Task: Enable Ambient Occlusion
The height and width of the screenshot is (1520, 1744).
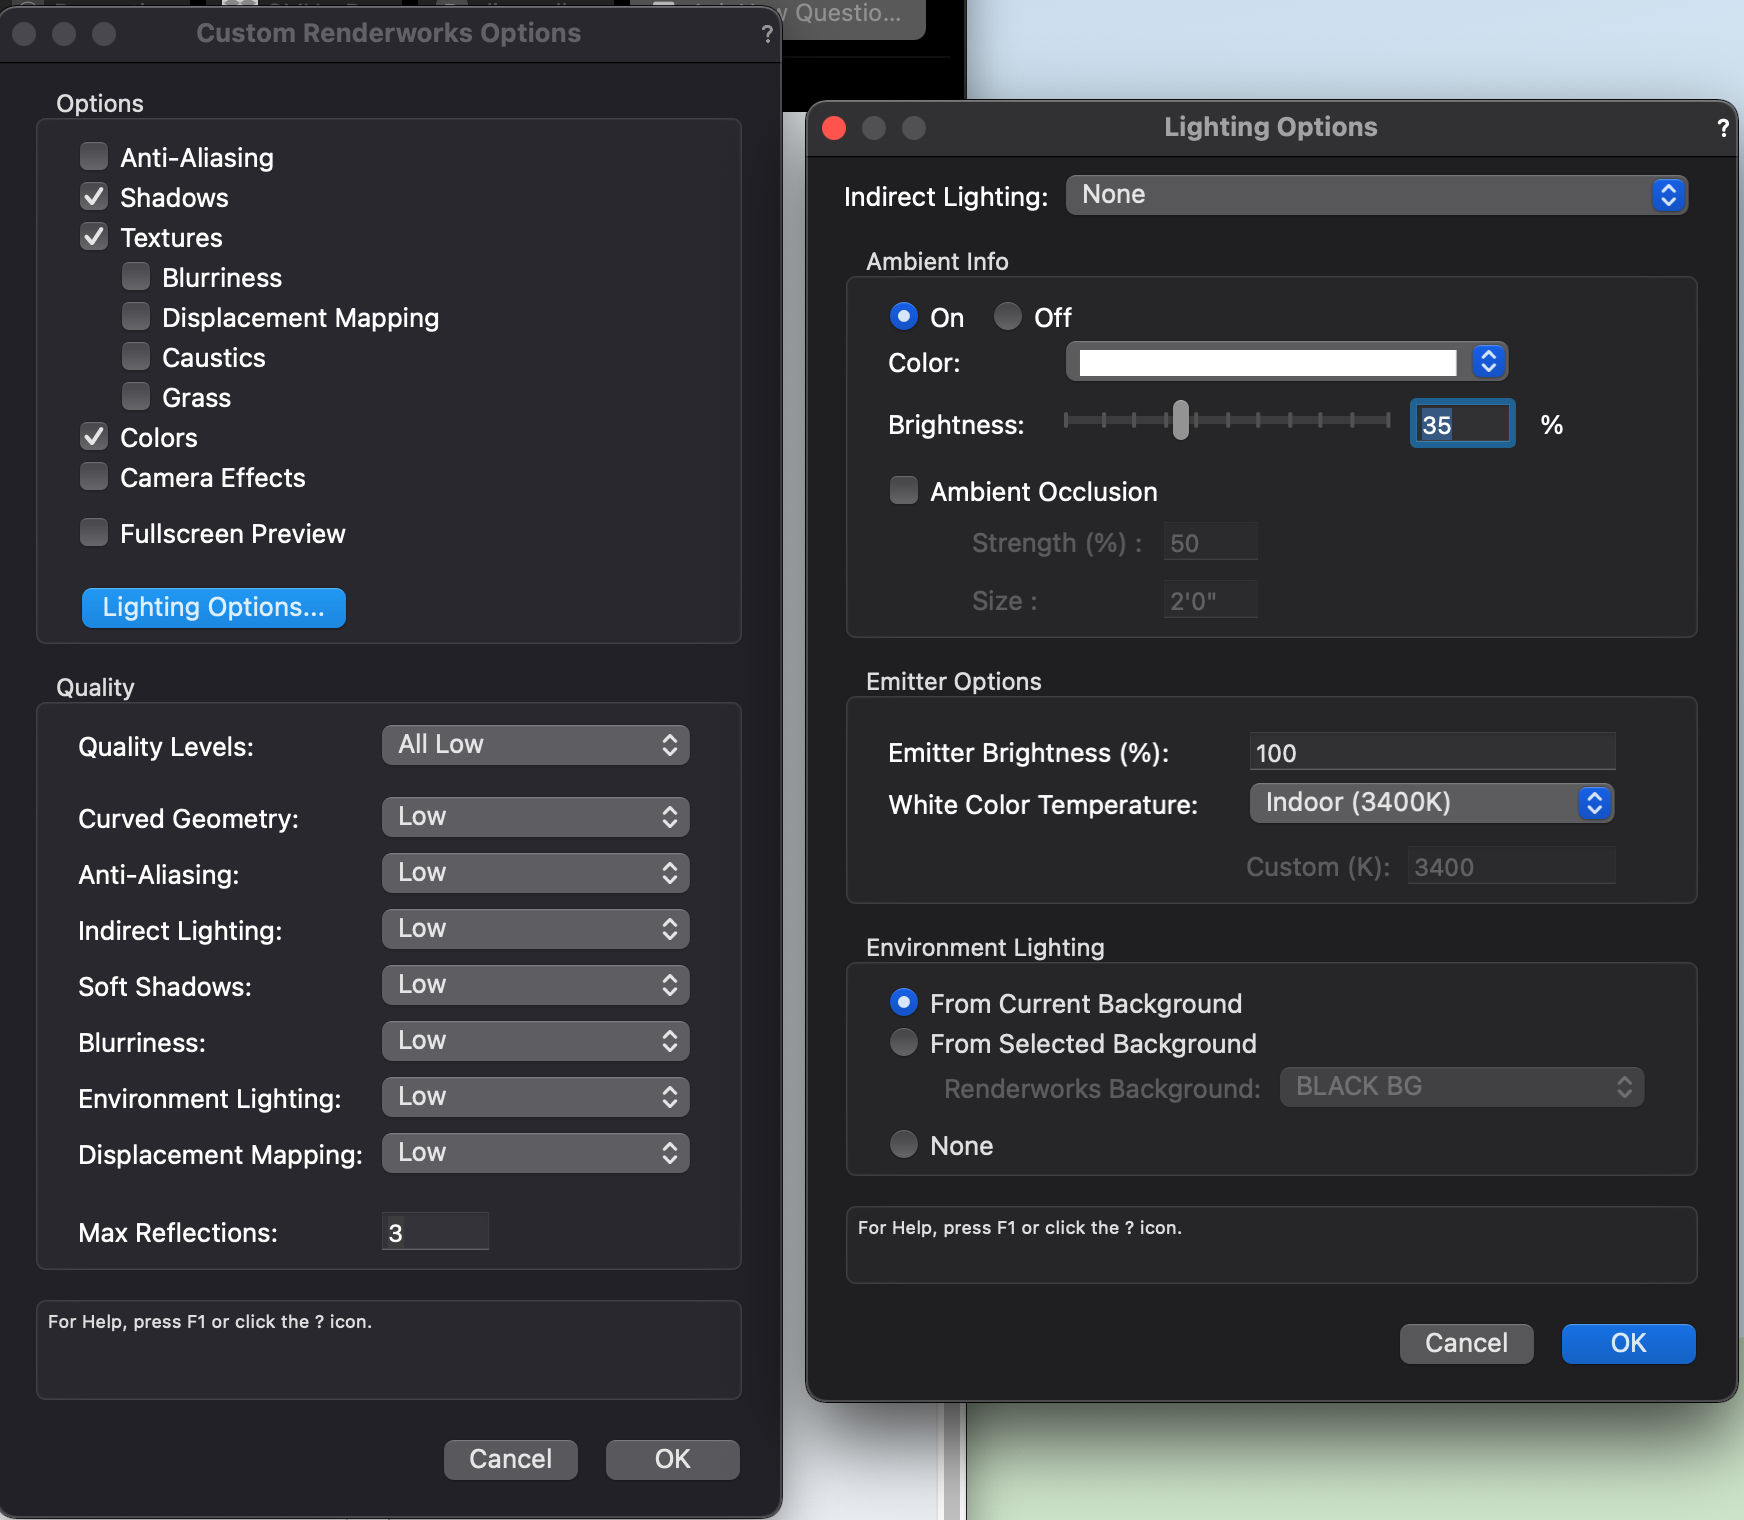Action: tap(903, 490)
